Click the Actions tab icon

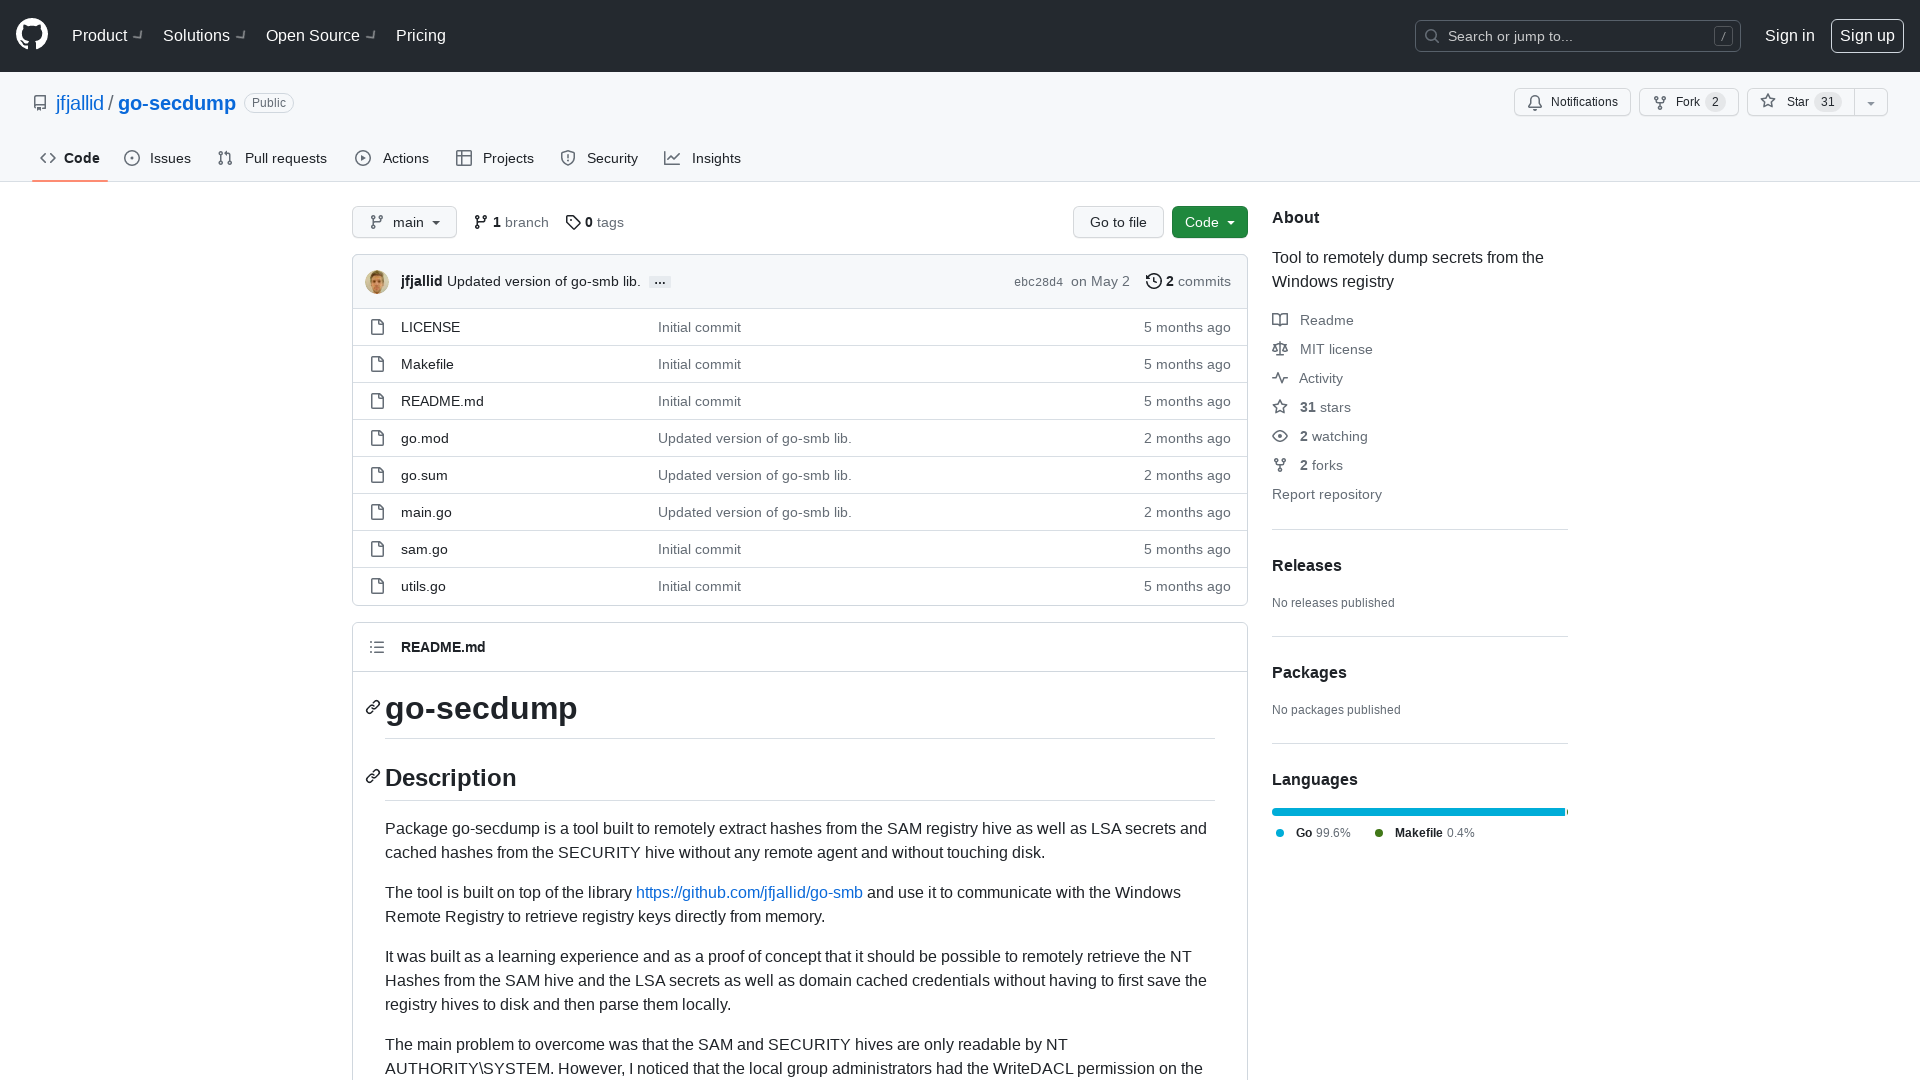pyautogui.click(x=363, y=158)
